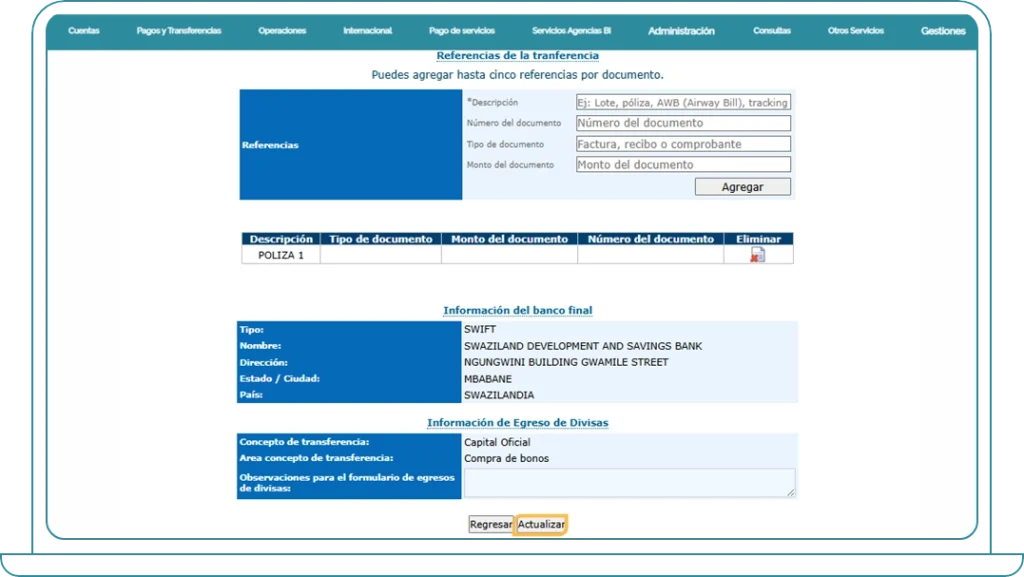Screen dimensions: 1024x577
Task: Delete the POLIZA 1 reference row
Action: (757, 255)
